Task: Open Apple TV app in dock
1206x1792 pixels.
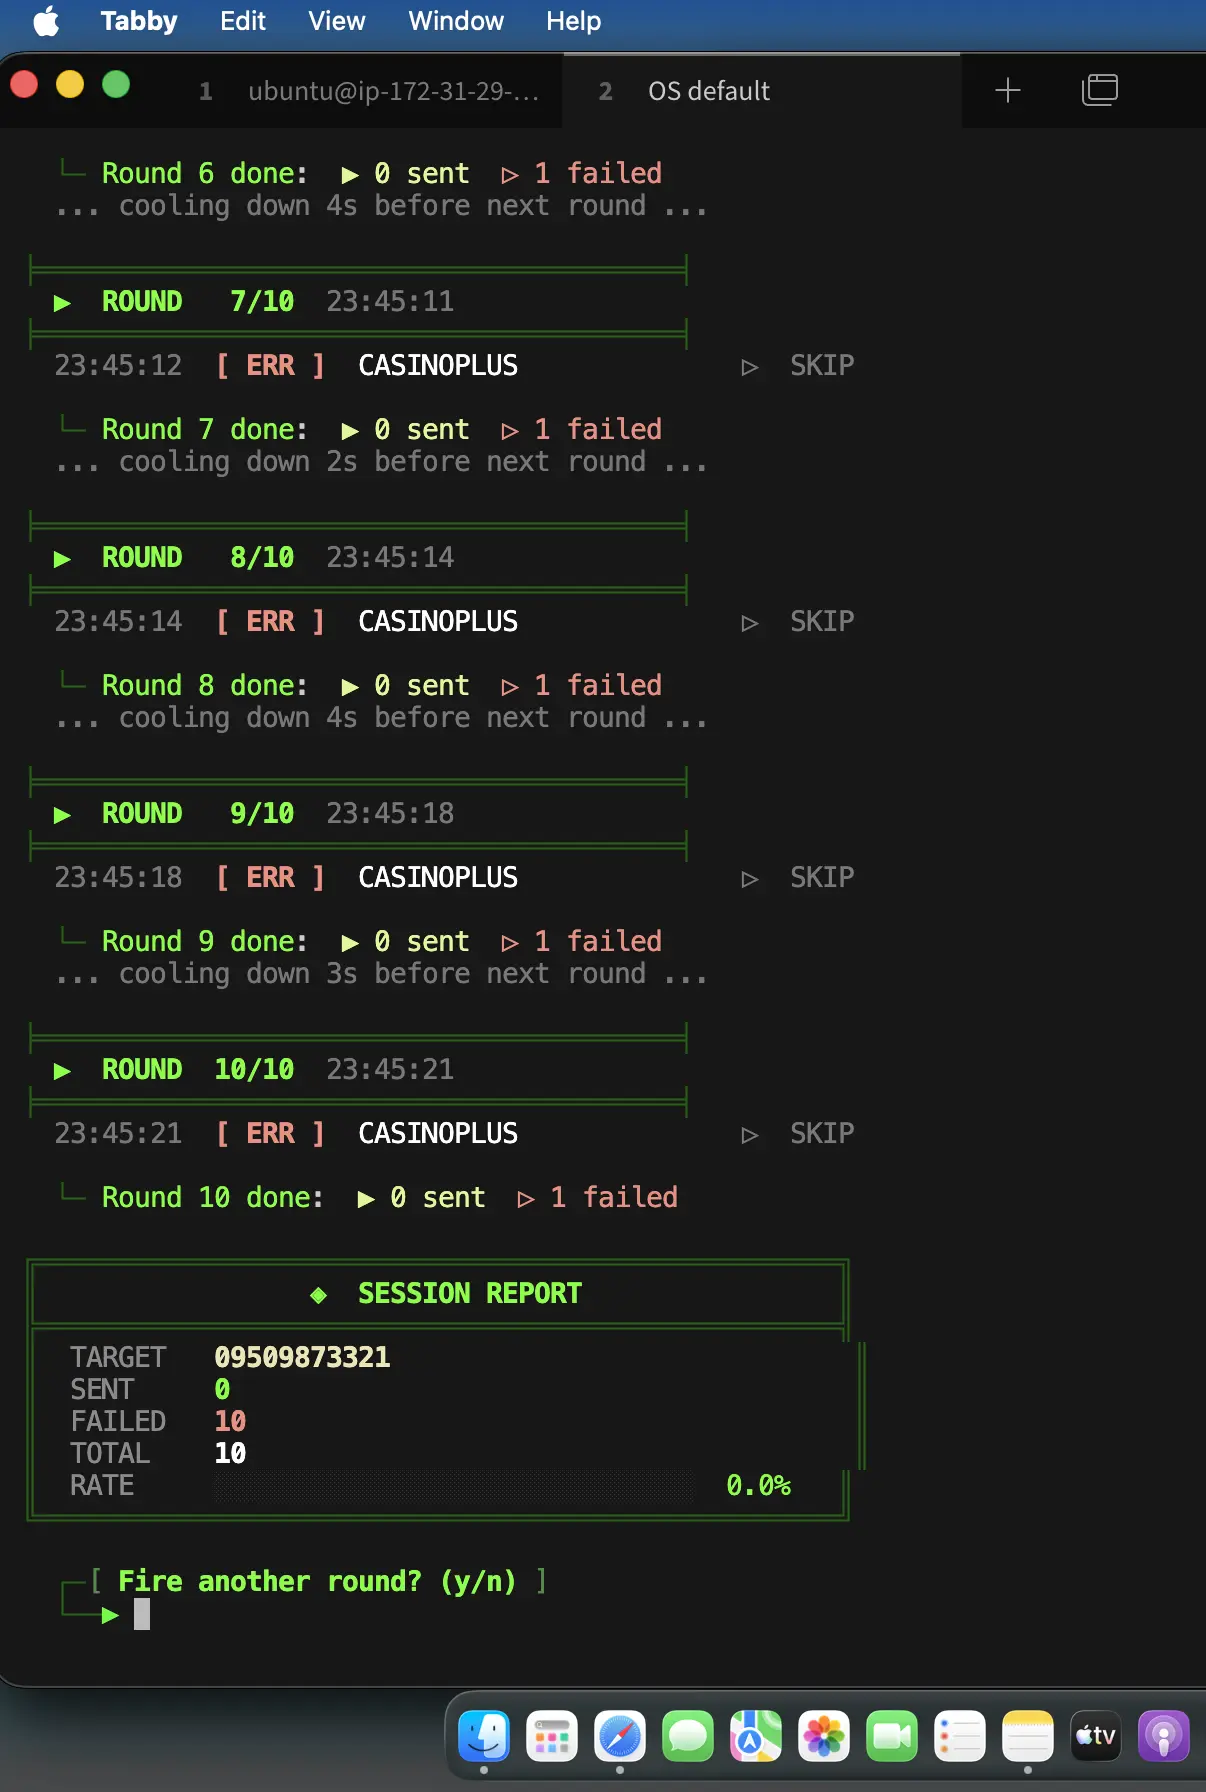Action: click(x=1096, y=1736)
